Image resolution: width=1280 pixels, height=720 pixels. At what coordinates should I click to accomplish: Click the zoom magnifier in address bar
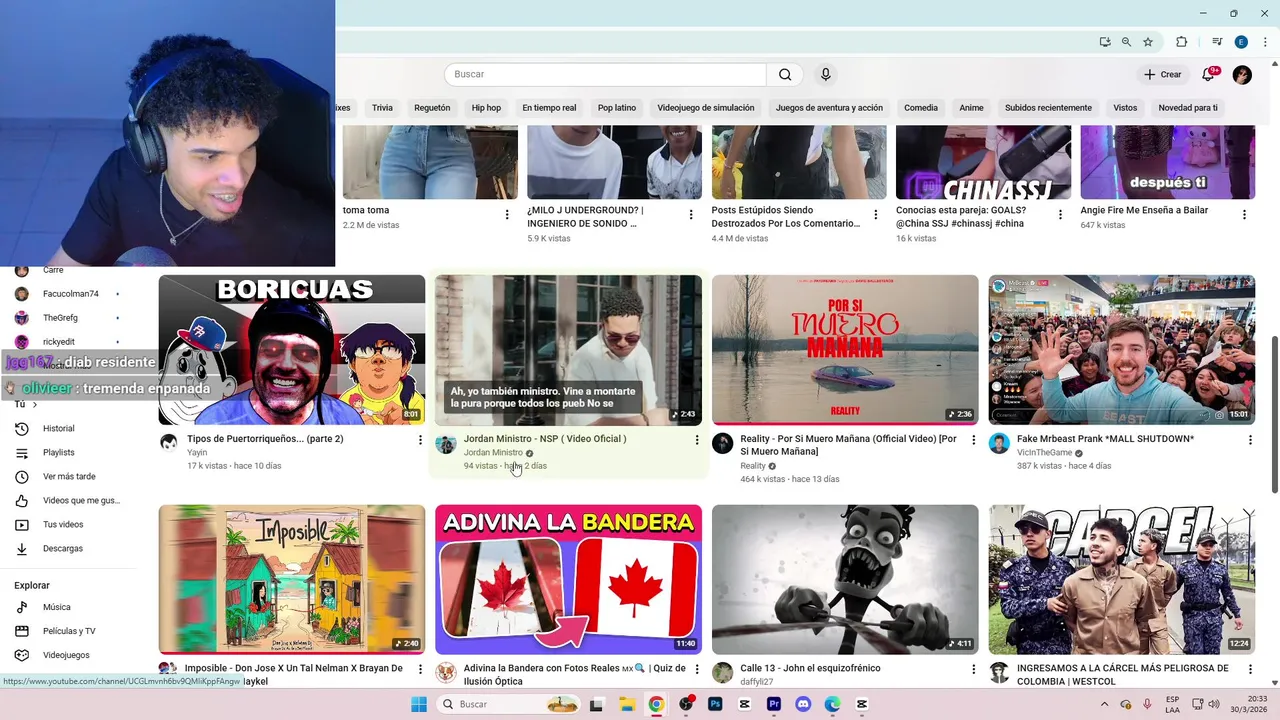pos(1126,42)
